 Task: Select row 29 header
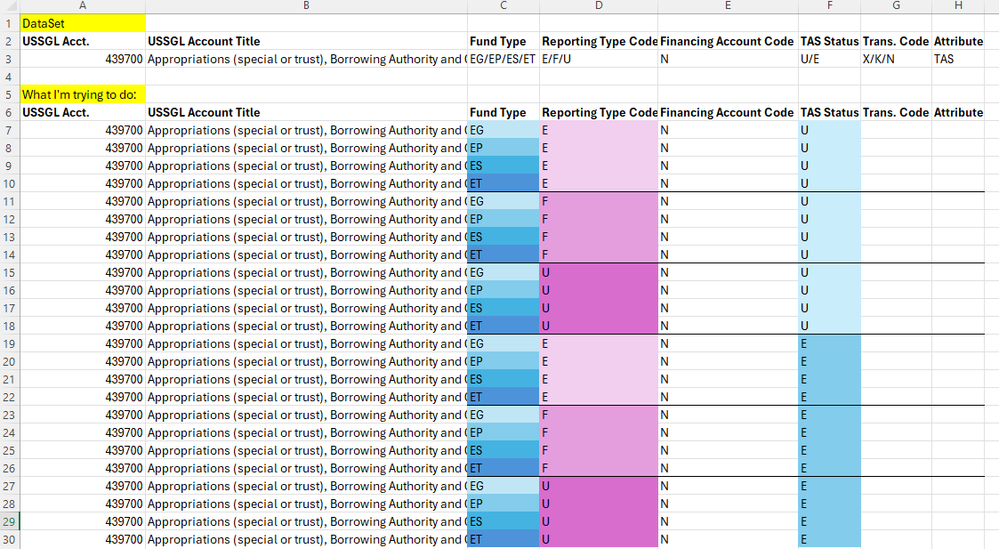(x=10, y=522)
